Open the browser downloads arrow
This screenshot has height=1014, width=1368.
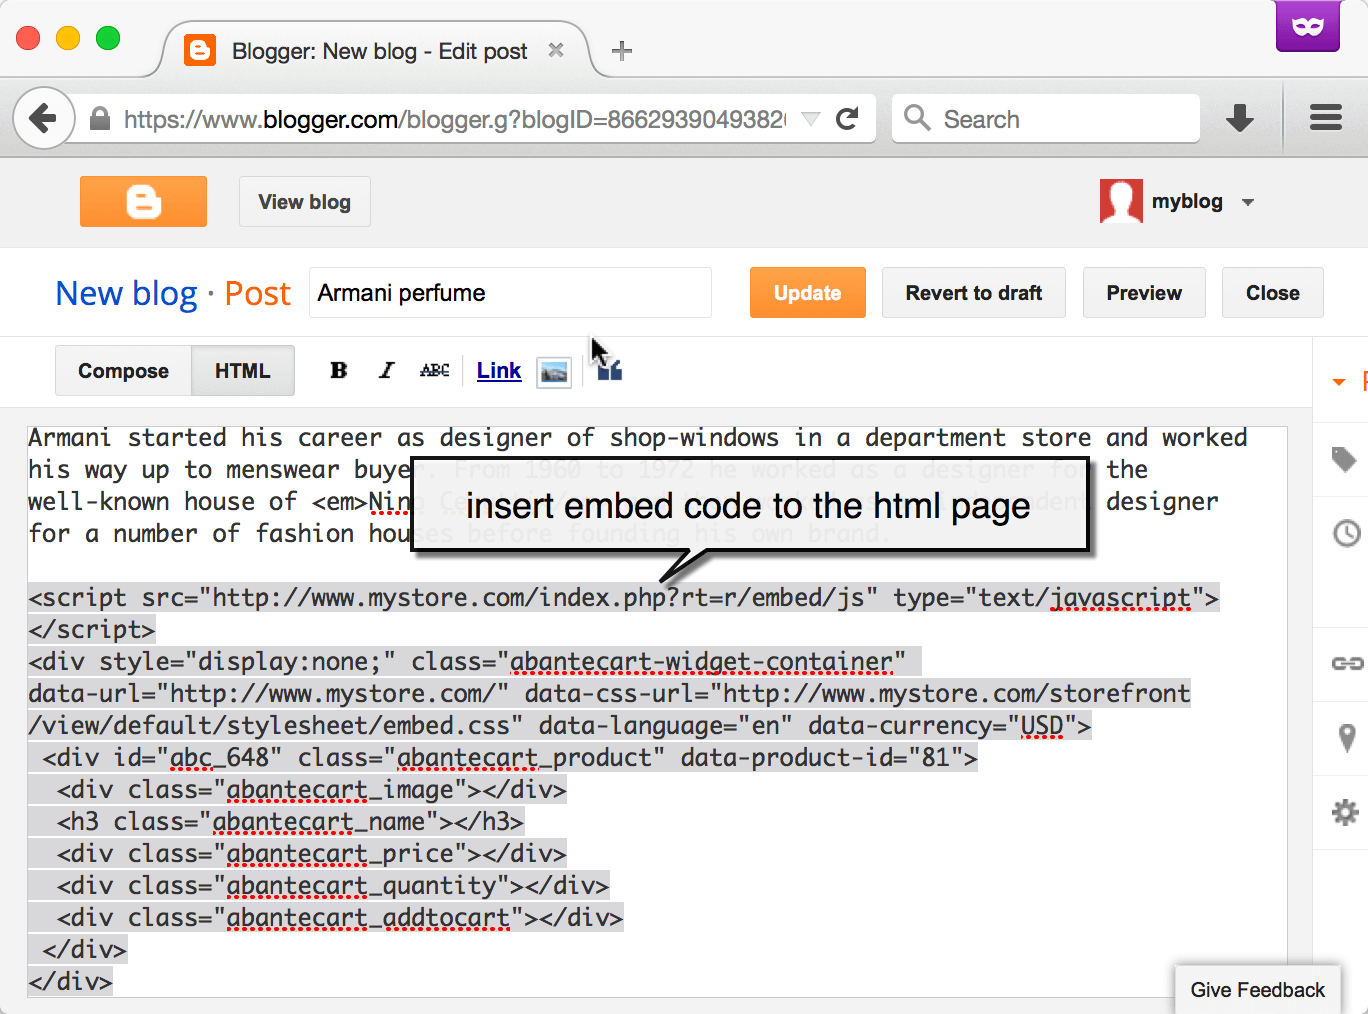pyautogui.click(x=1240, y=119)
